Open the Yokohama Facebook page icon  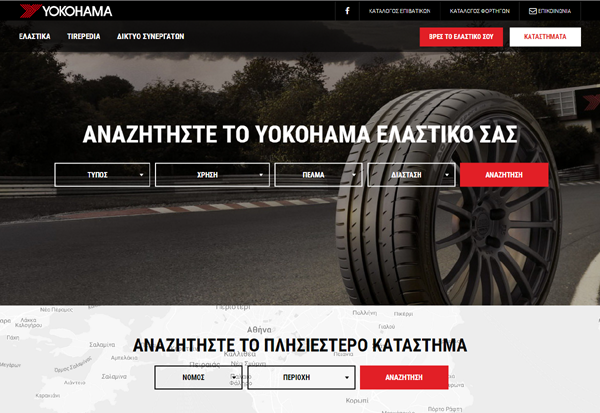coord(347,11)
